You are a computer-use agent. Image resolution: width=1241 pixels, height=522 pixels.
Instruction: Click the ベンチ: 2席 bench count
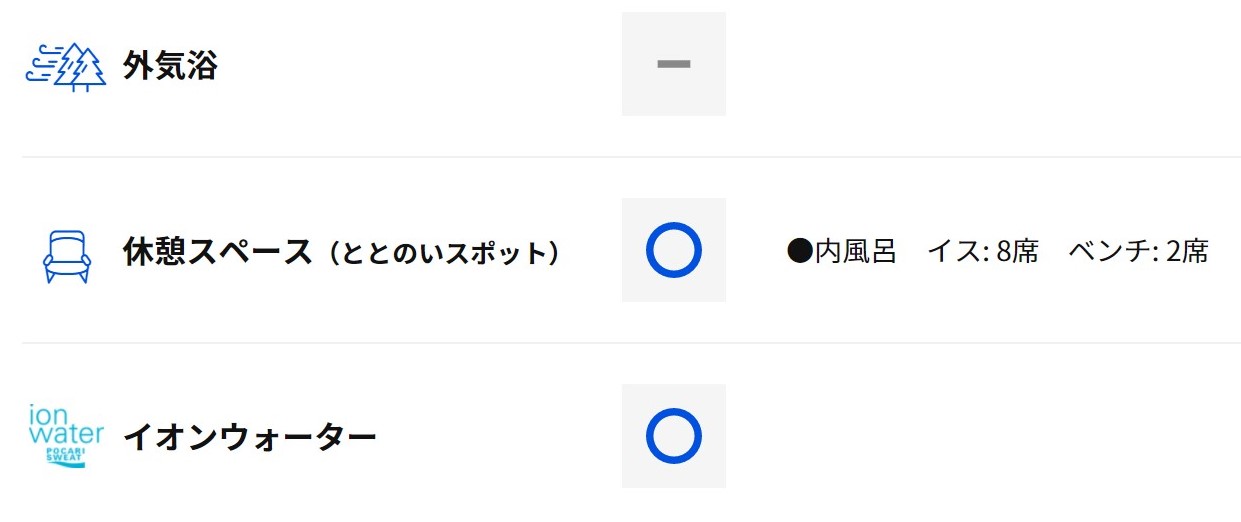click(x=1139, y=251)
